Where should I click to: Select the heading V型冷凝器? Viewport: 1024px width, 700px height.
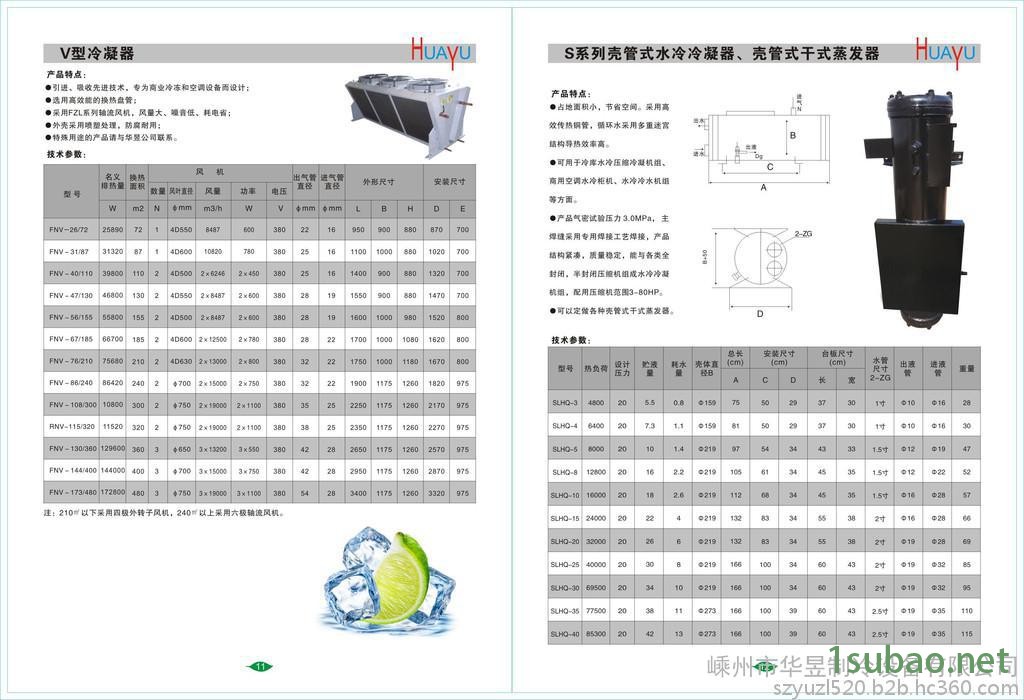click(97, 54)
